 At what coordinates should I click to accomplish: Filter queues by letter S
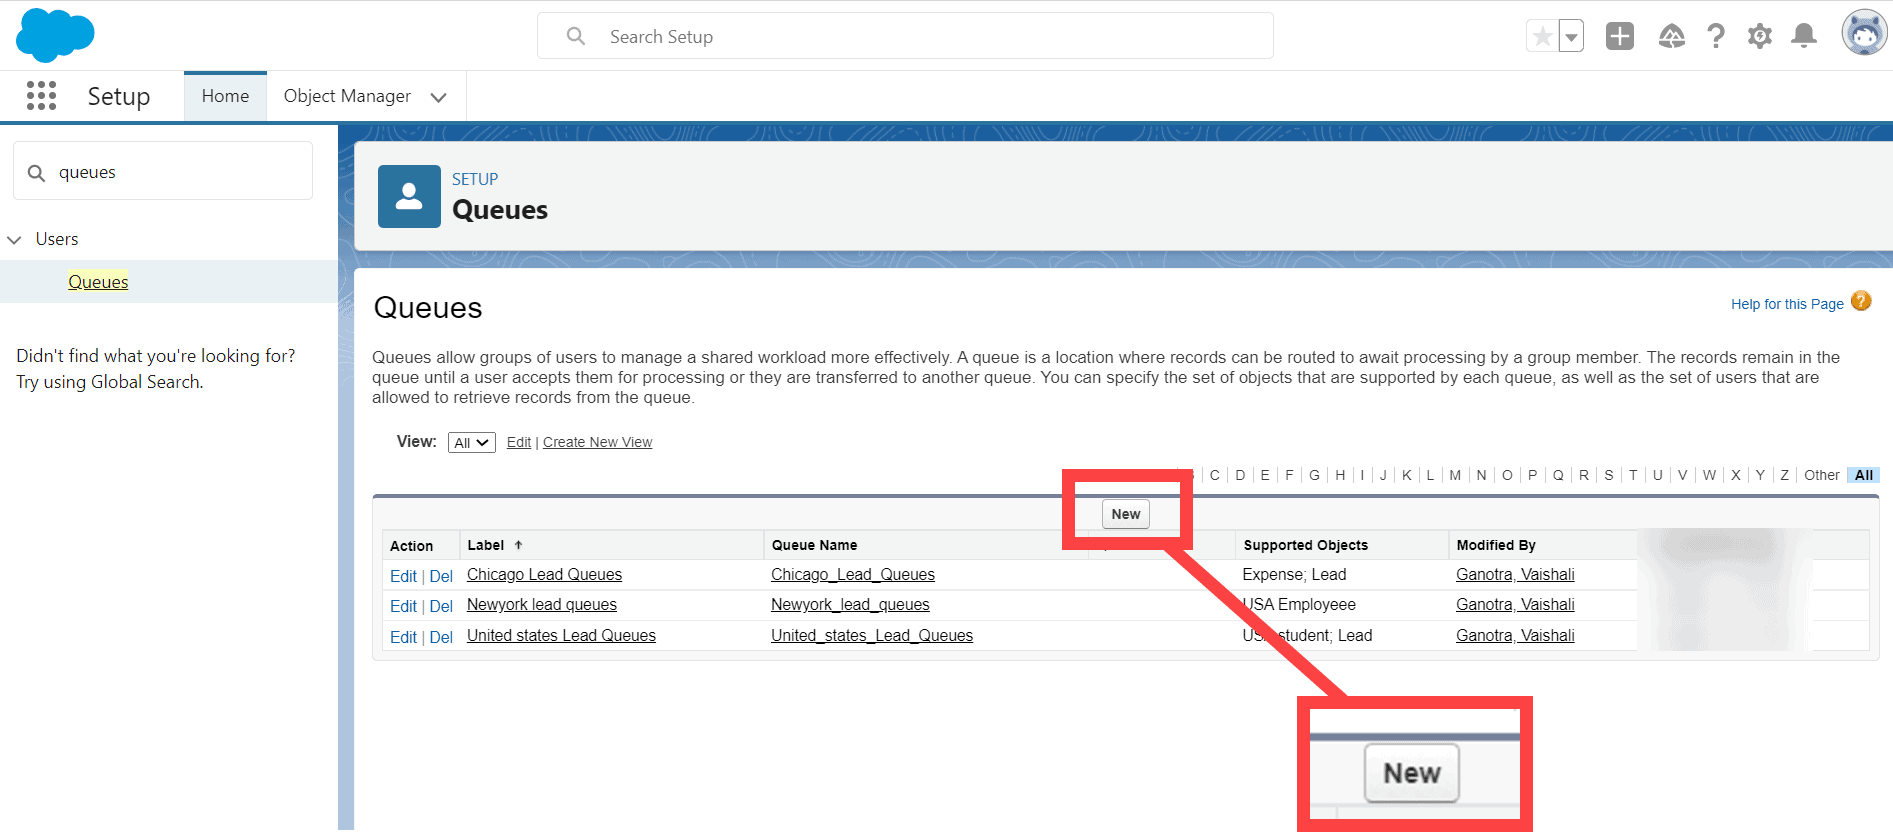click(x=1609, y=475)
